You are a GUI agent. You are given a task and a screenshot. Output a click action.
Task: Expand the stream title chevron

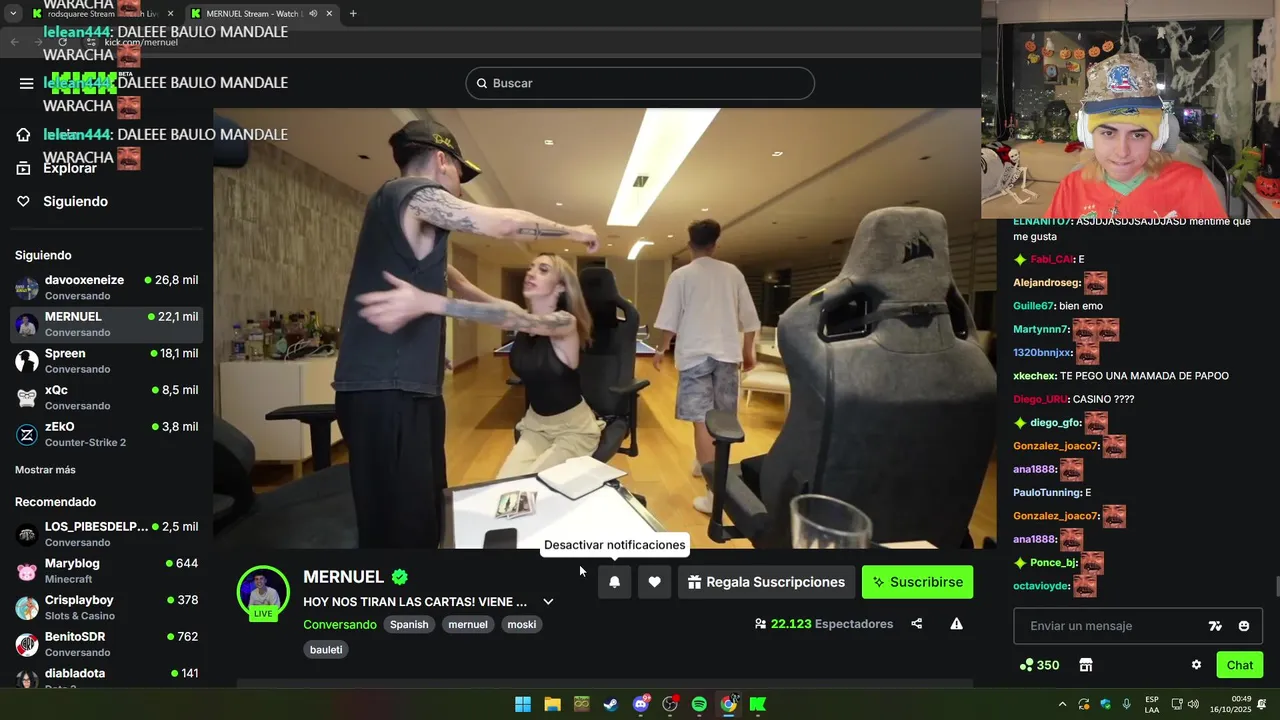[548, 602]
